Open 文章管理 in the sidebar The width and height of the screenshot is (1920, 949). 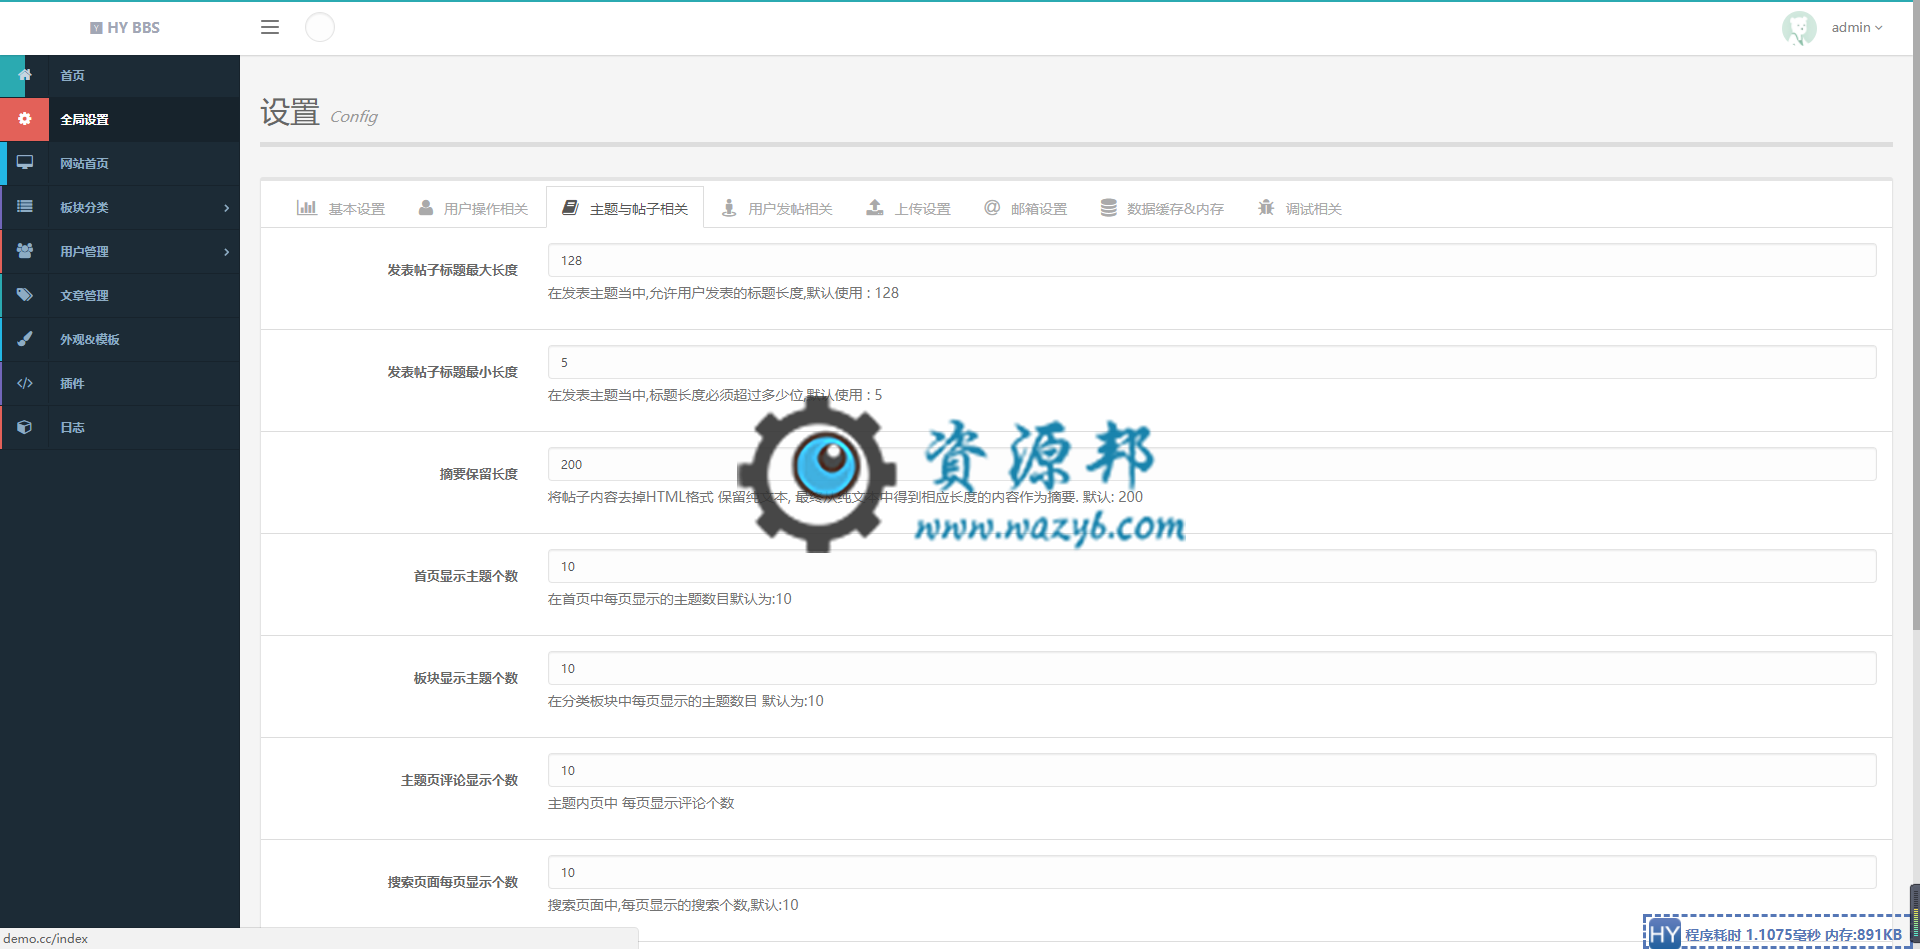pos(120,295)
